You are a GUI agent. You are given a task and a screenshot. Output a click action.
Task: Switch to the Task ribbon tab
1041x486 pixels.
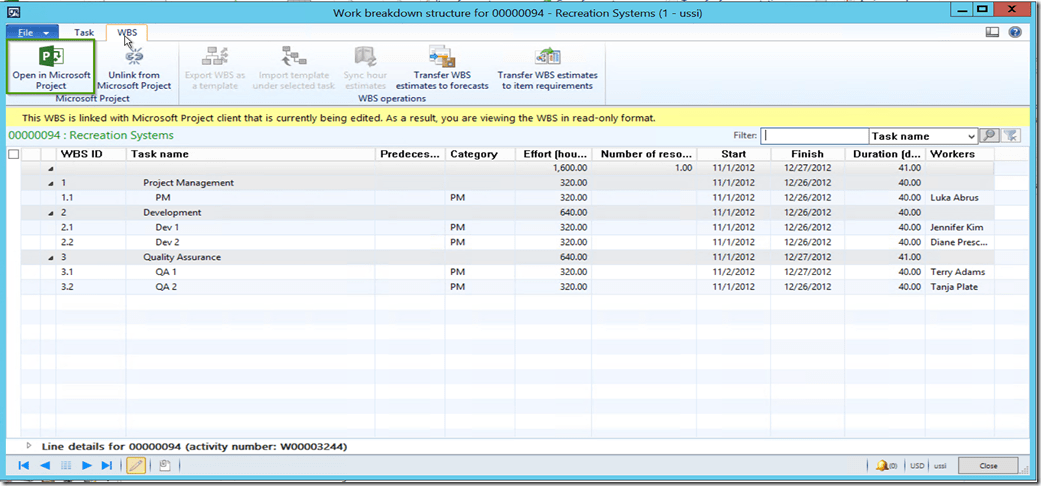(84, 32)
